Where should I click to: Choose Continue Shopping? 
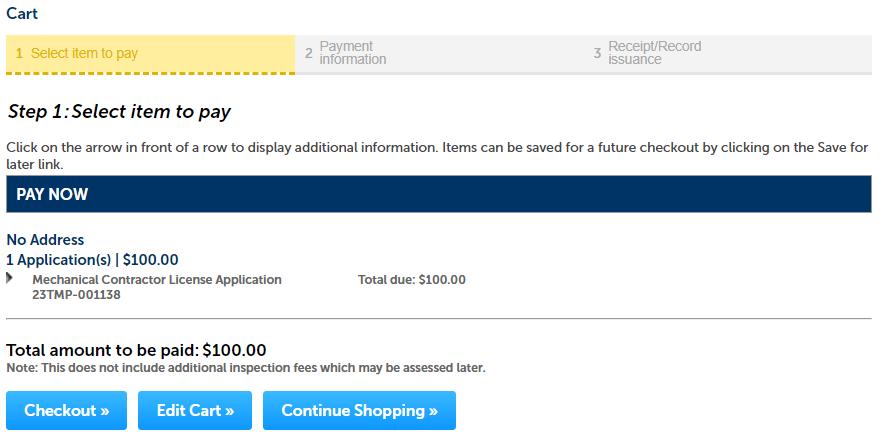tap(359, 410)
